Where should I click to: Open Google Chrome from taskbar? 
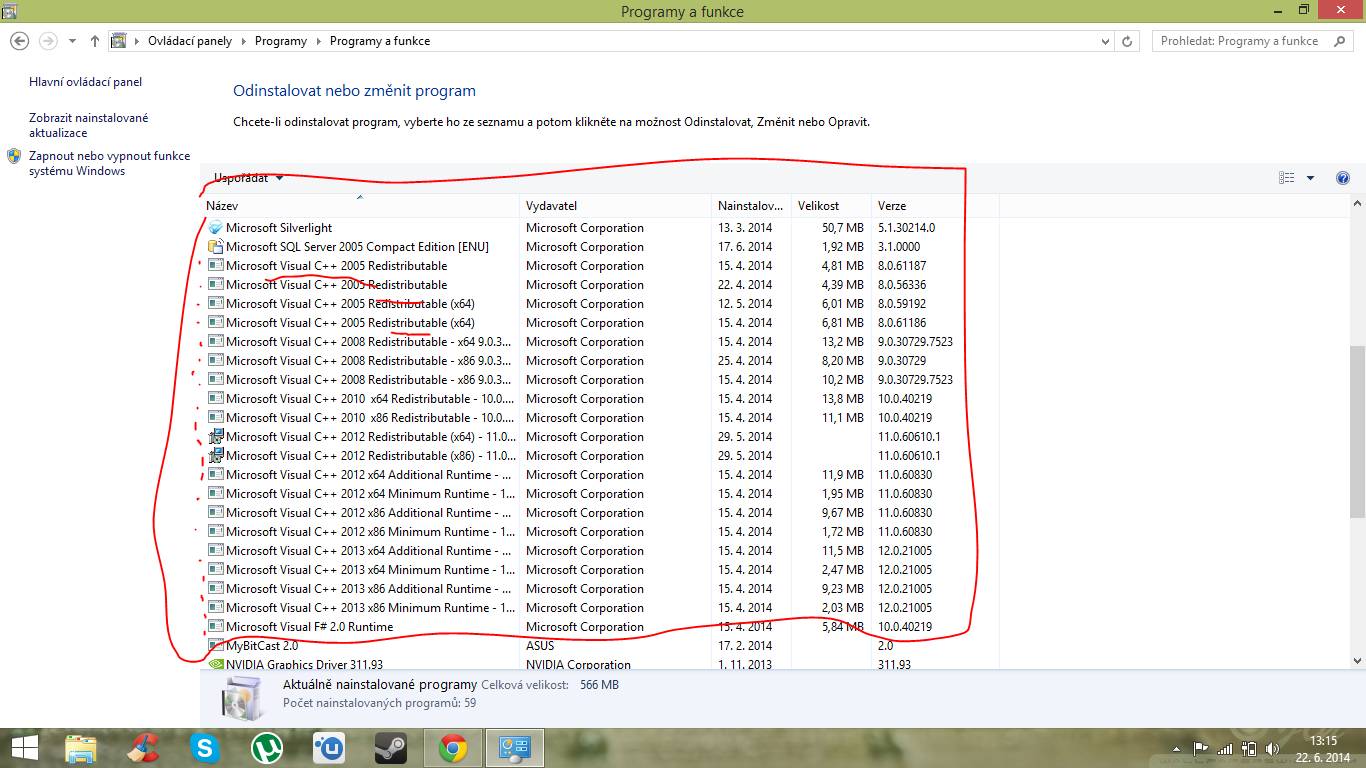pyautogui.click(x=452, y=748)
